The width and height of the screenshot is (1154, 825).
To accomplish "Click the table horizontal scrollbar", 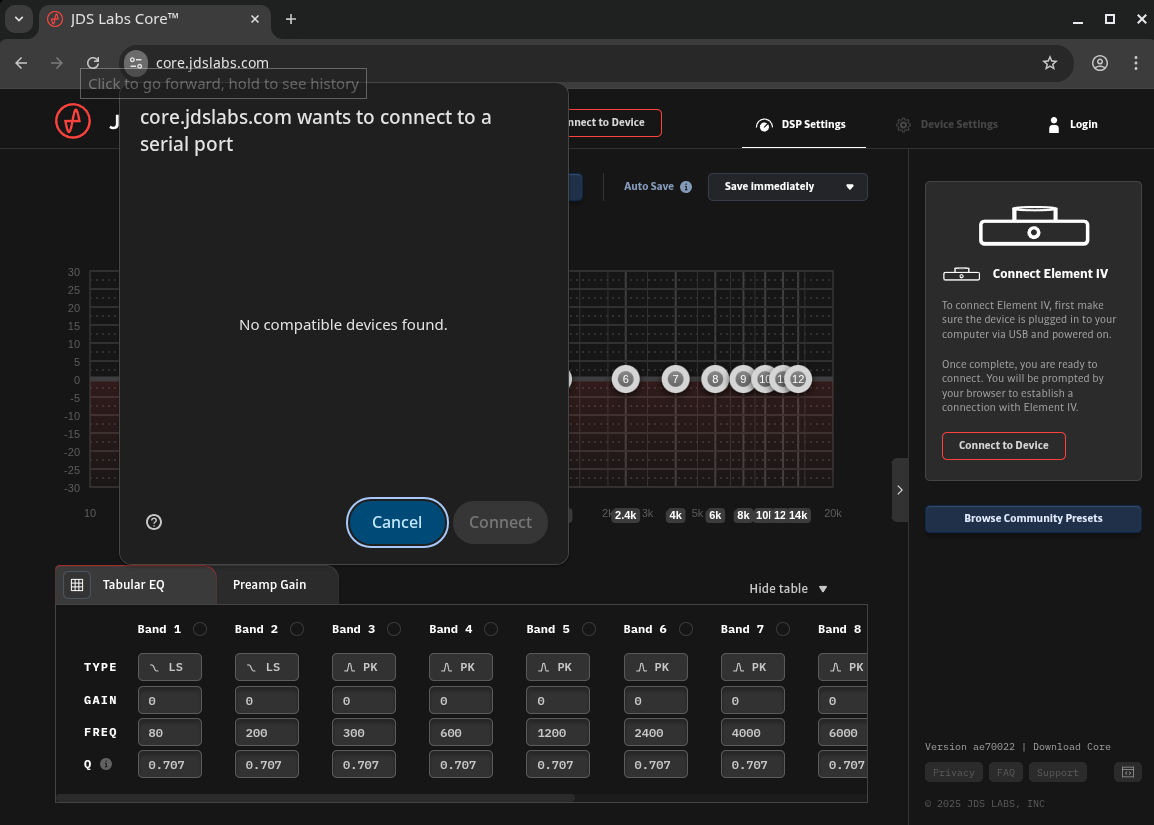I will pos(315,798).
